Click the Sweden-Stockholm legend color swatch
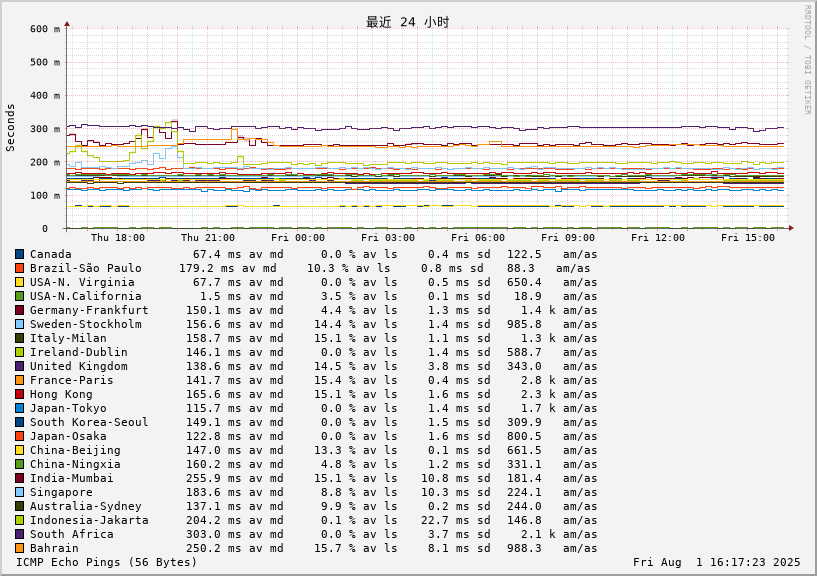The height and width of the screenshot is (576, 817). pyautogui.click(x=19, y=324)
